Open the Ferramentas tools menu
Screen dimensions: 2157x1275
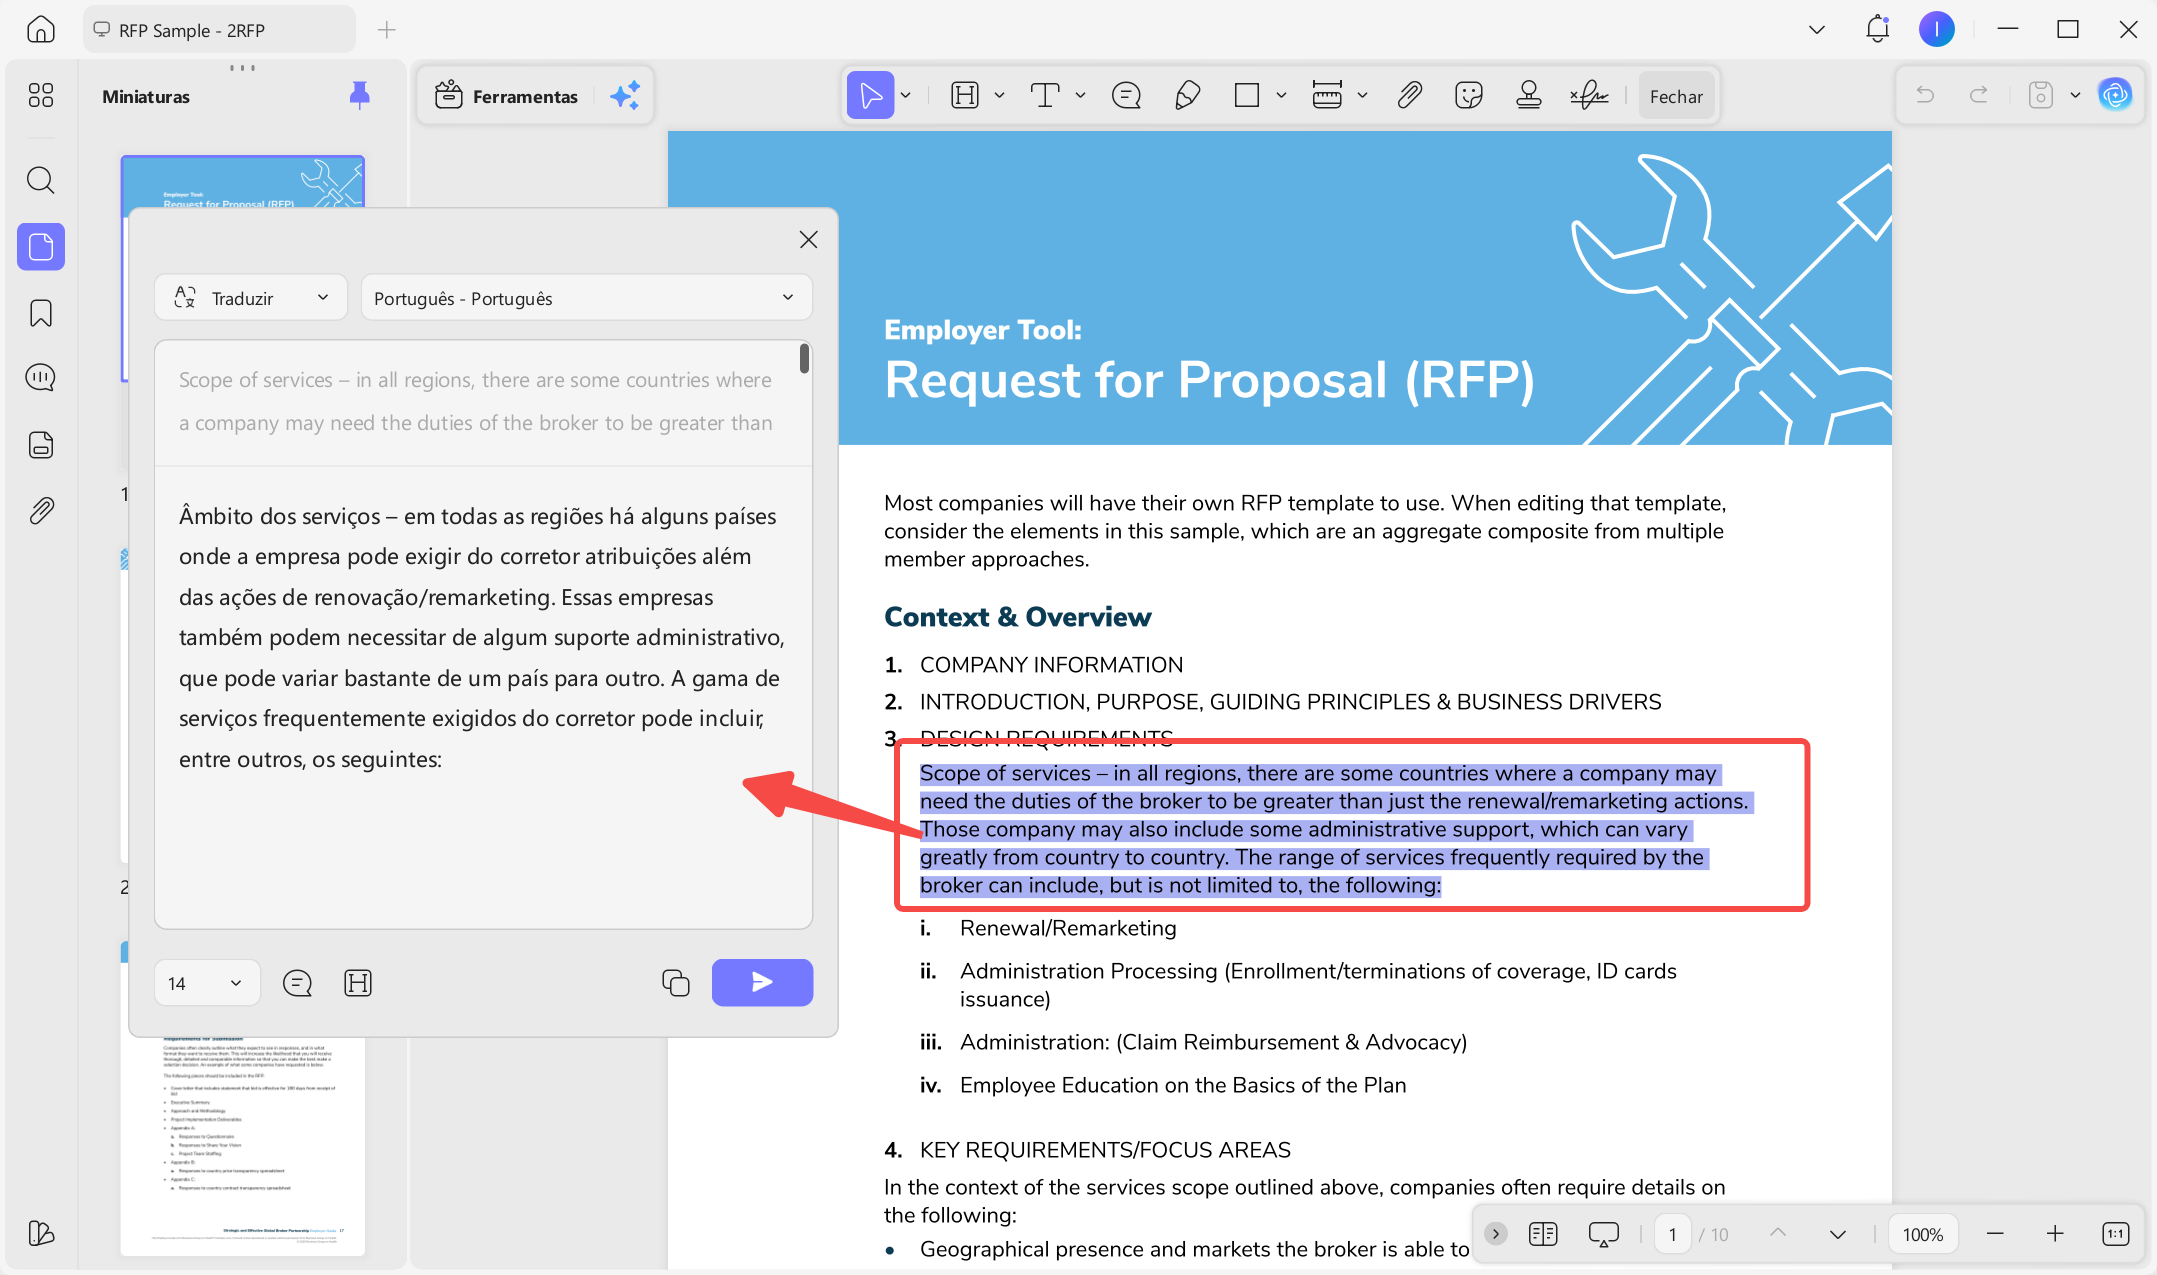tap(506, 96)
